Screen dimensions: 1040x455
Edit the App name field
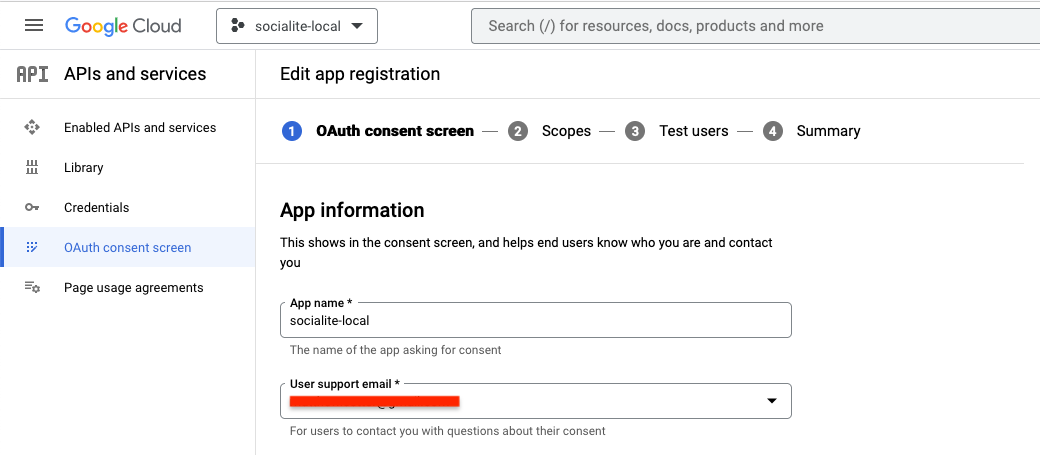(x=536, y=320)
